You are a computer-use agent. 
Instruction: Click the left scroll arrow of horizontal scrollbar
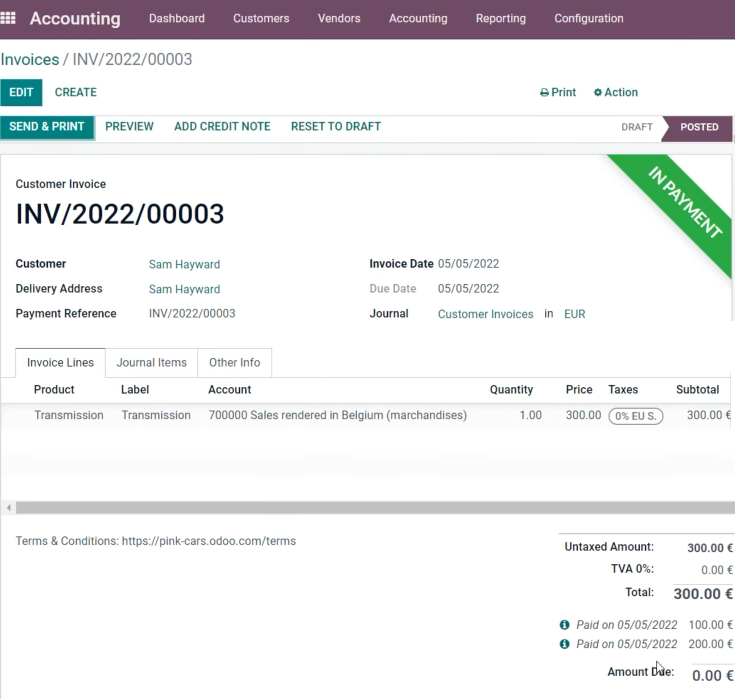tap(8, 507)
